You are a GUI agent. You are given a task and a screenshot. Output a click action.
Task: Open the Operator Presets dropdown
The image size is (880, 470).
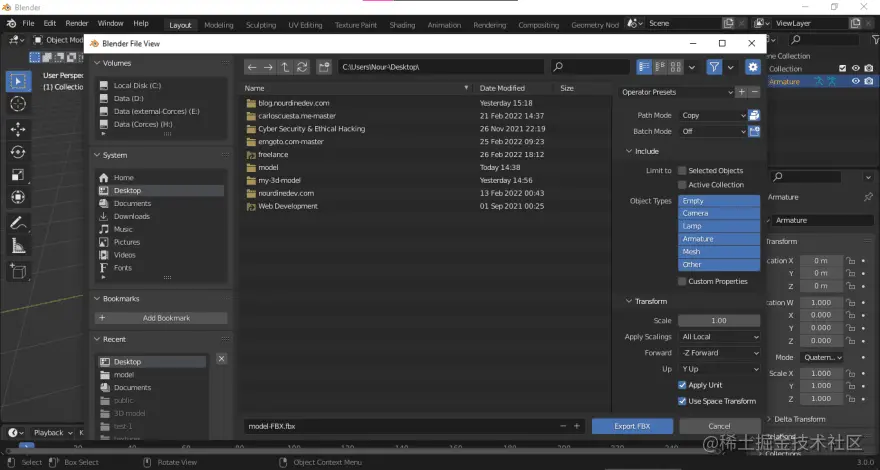pos(676,92)
